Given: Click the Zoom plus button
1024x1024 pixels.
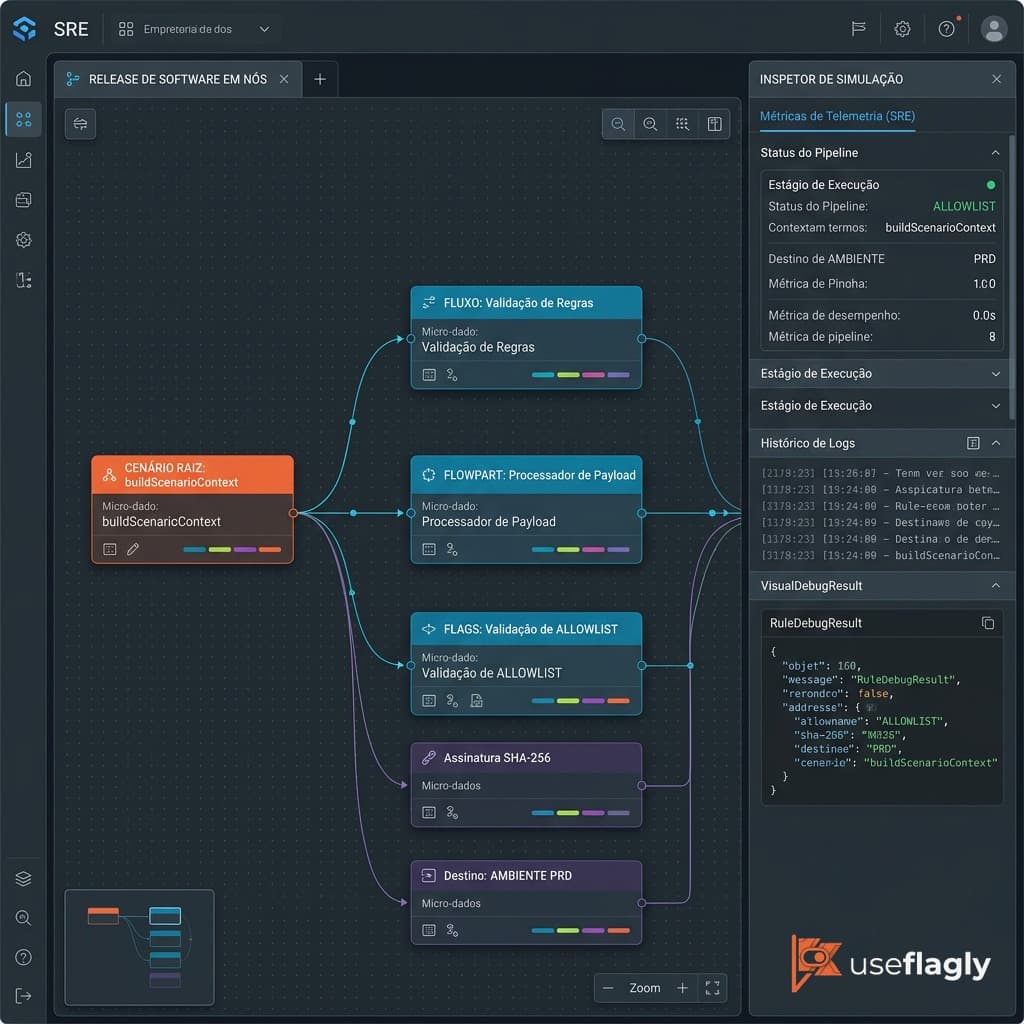Looking at the screenshot, I should [x=682, y=988].
